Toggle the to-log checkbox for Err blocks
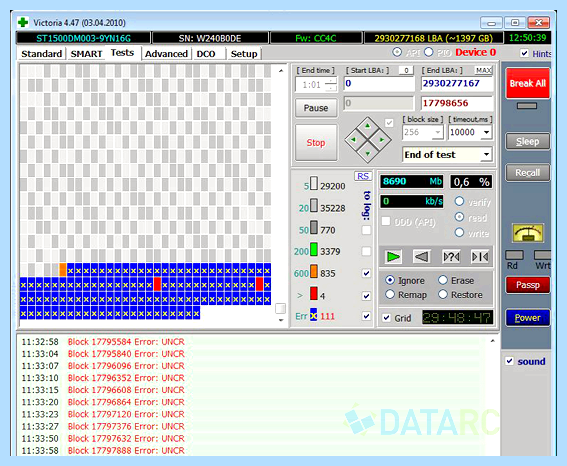Screen dimensions: 567x466 [x=366, y=316]
